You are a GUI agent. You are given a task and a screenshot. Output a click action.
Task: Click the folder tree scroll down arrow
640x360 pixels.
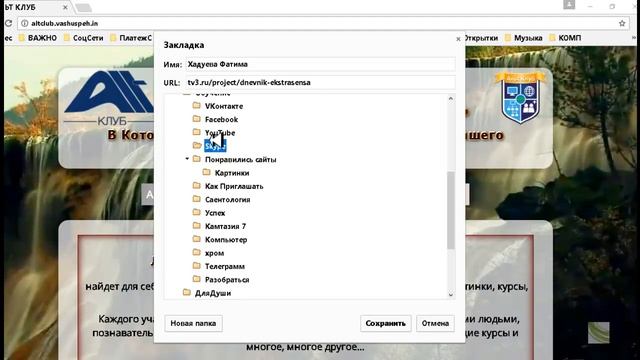coord(451,294)
